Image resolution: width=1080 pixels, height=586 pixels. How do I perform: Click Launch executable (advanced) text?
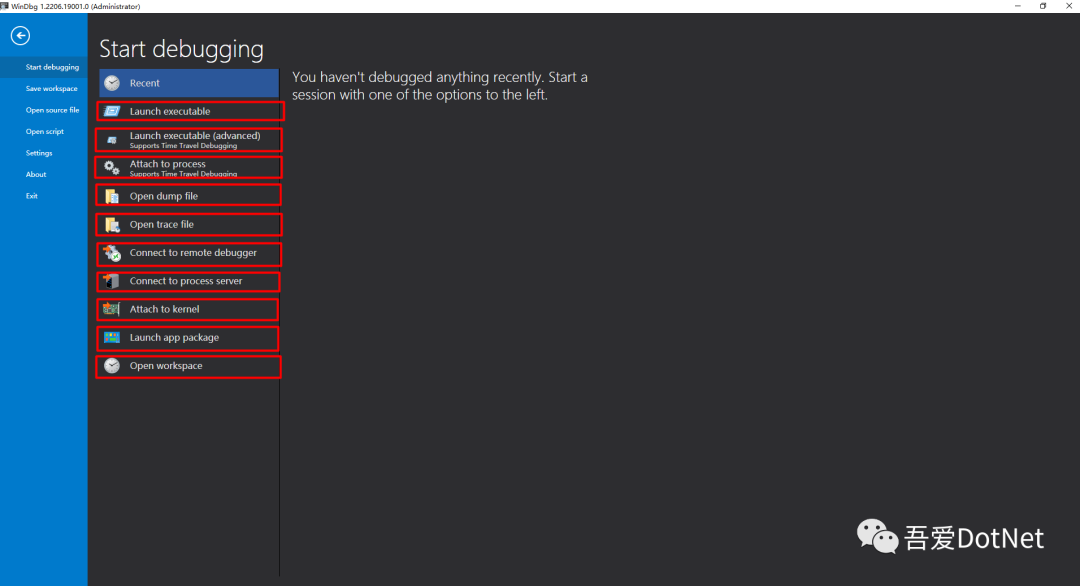tap(195, 136)
